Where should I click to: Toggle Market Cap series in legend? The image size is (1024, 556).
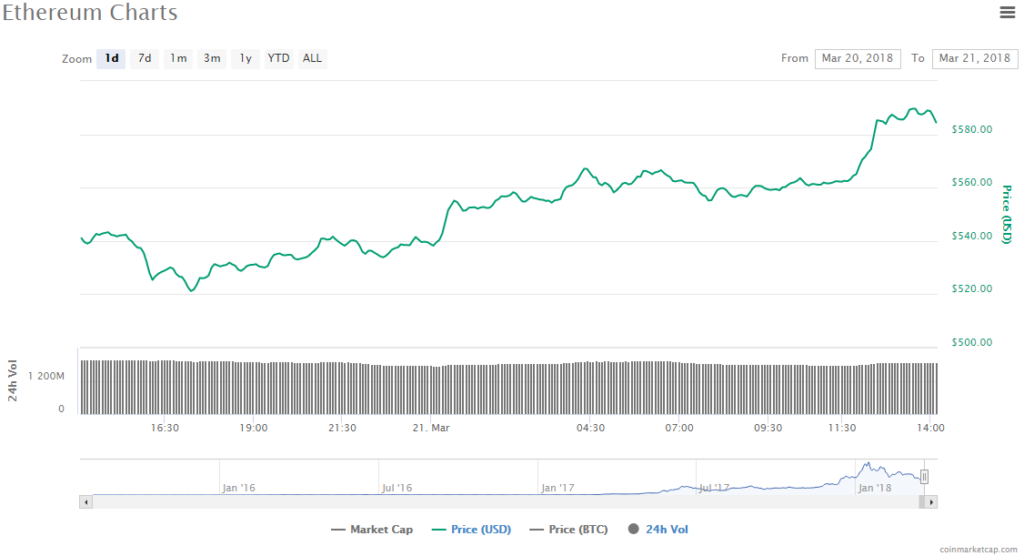(371, 529)
